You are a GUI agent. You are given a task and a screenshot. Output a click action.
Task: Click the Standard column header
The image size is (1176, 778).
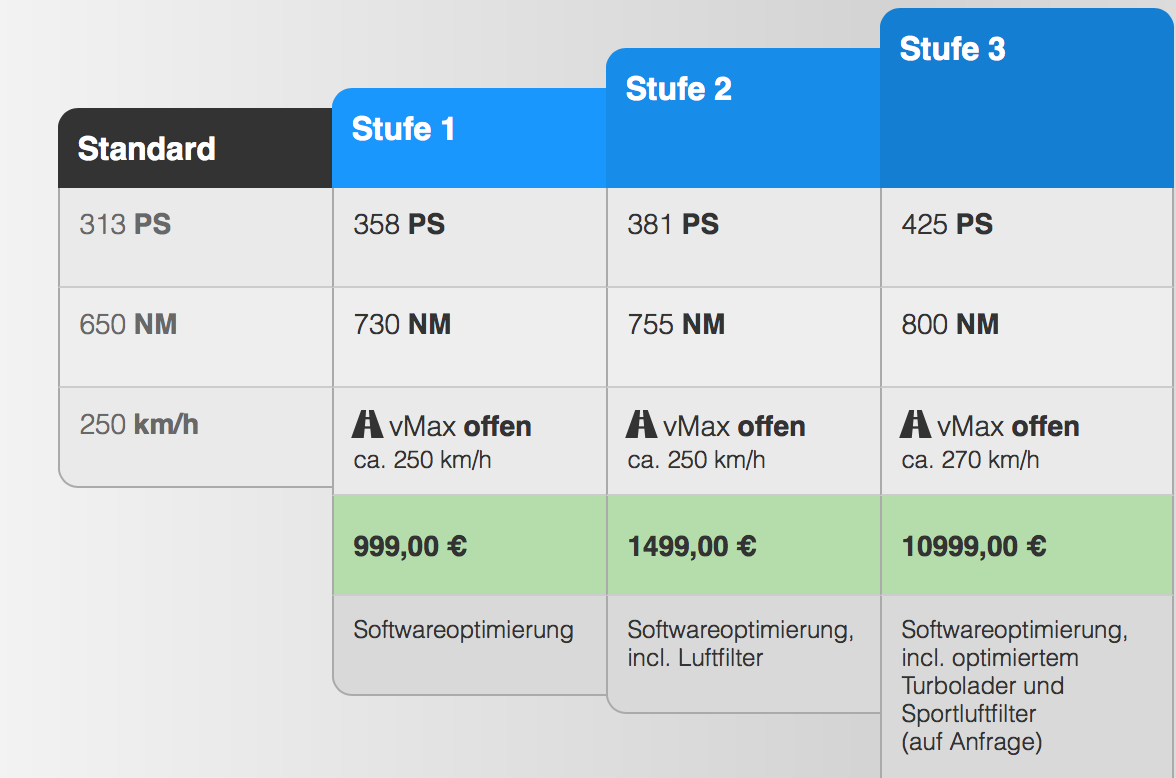(195, 148)
